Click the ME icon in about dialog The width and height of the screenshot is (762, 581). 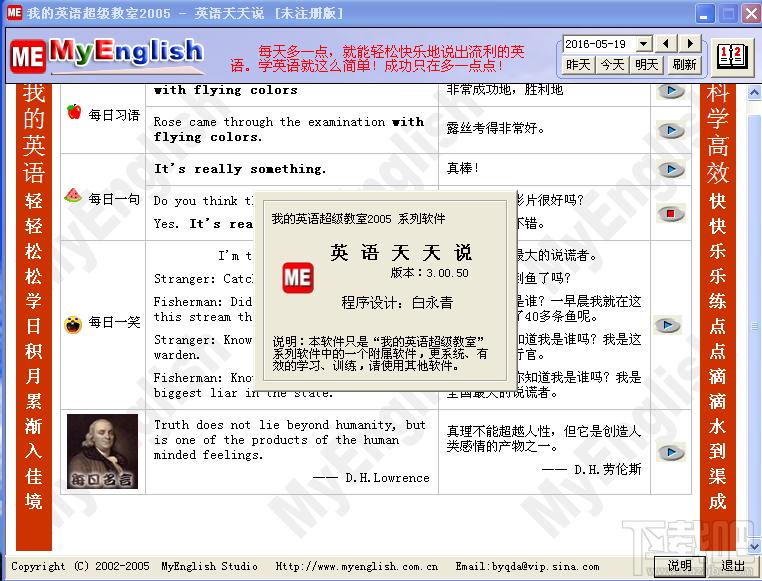point(298,277)
